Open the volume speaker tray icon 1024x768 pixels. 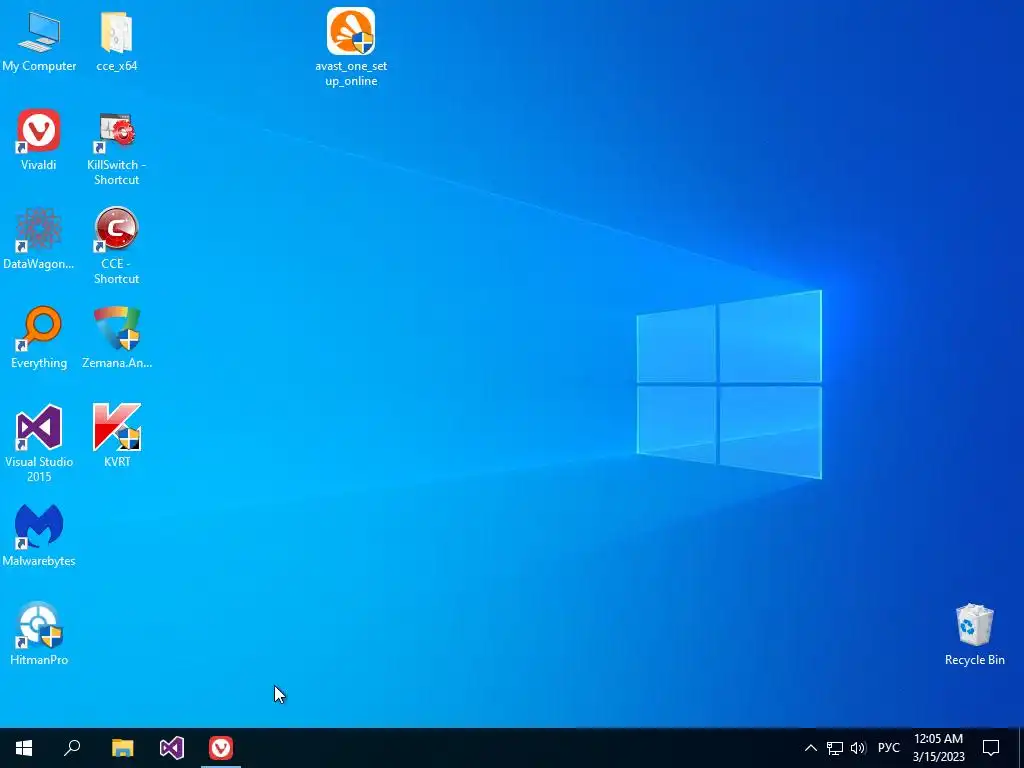(858, 748)
